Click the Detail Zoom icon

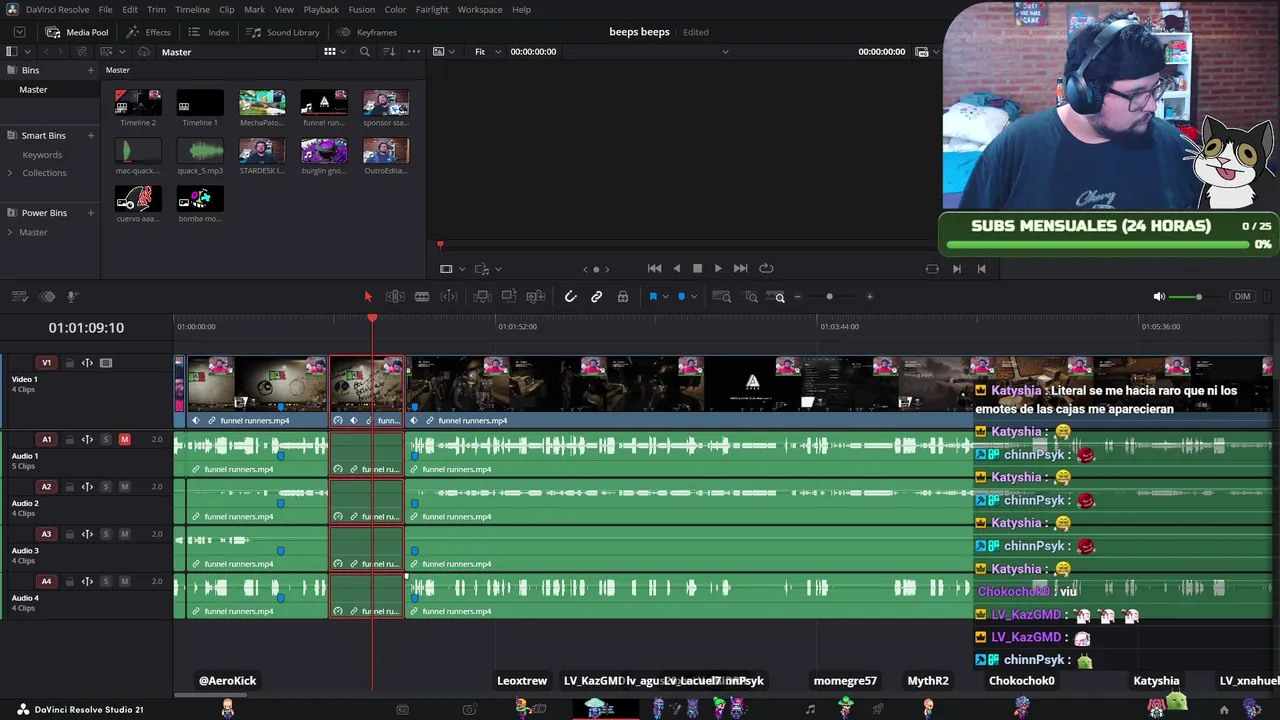click(x=751, y=297)
